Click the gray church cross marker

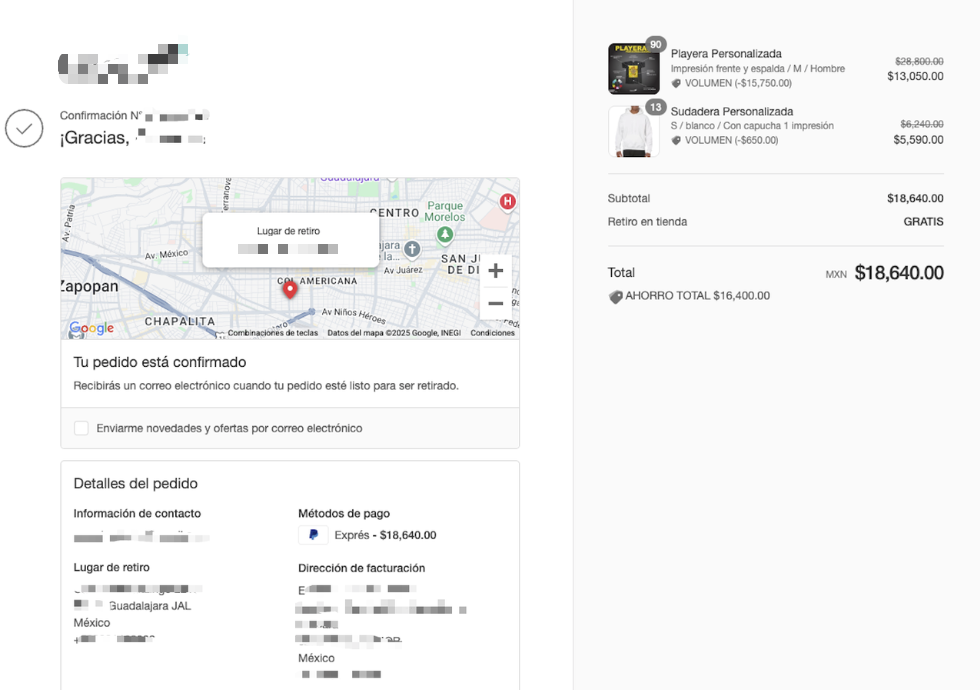tap(412, 249)
